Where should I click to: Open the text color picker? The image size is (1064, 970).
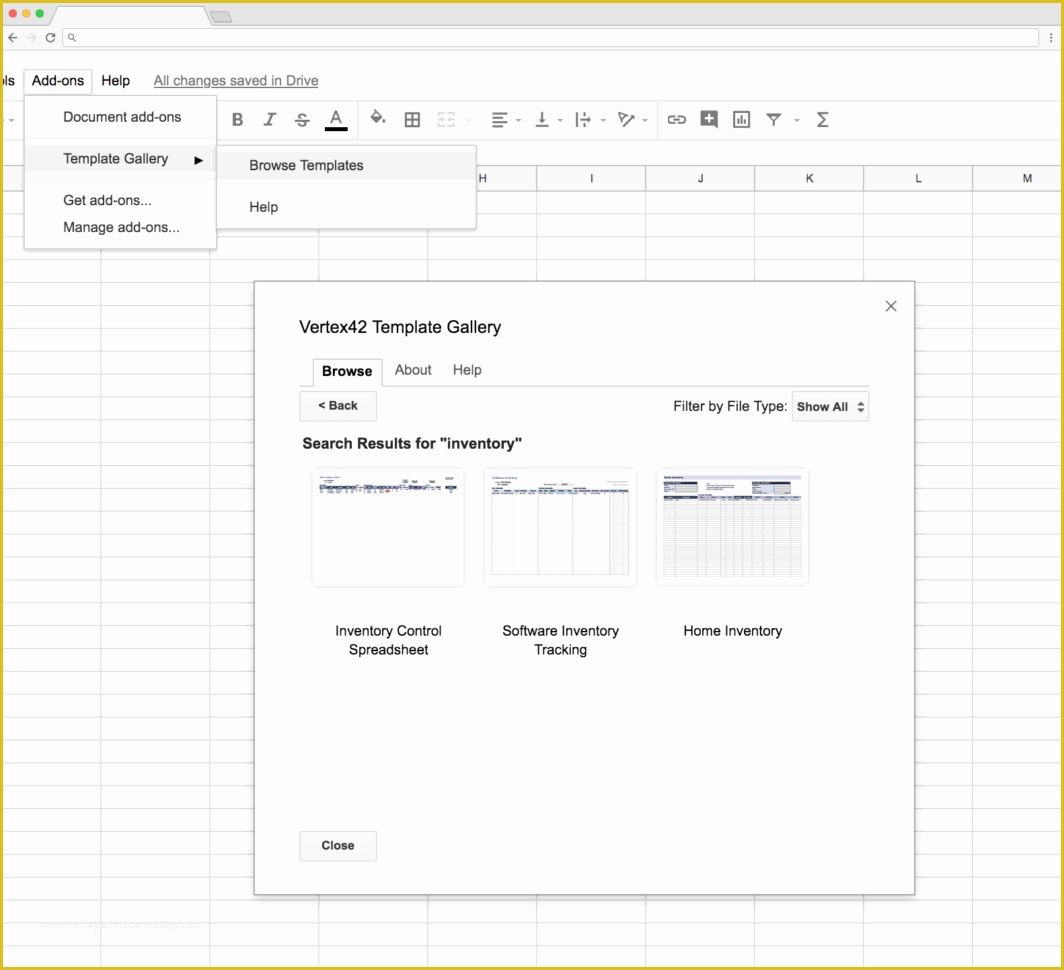coord(335,119)
